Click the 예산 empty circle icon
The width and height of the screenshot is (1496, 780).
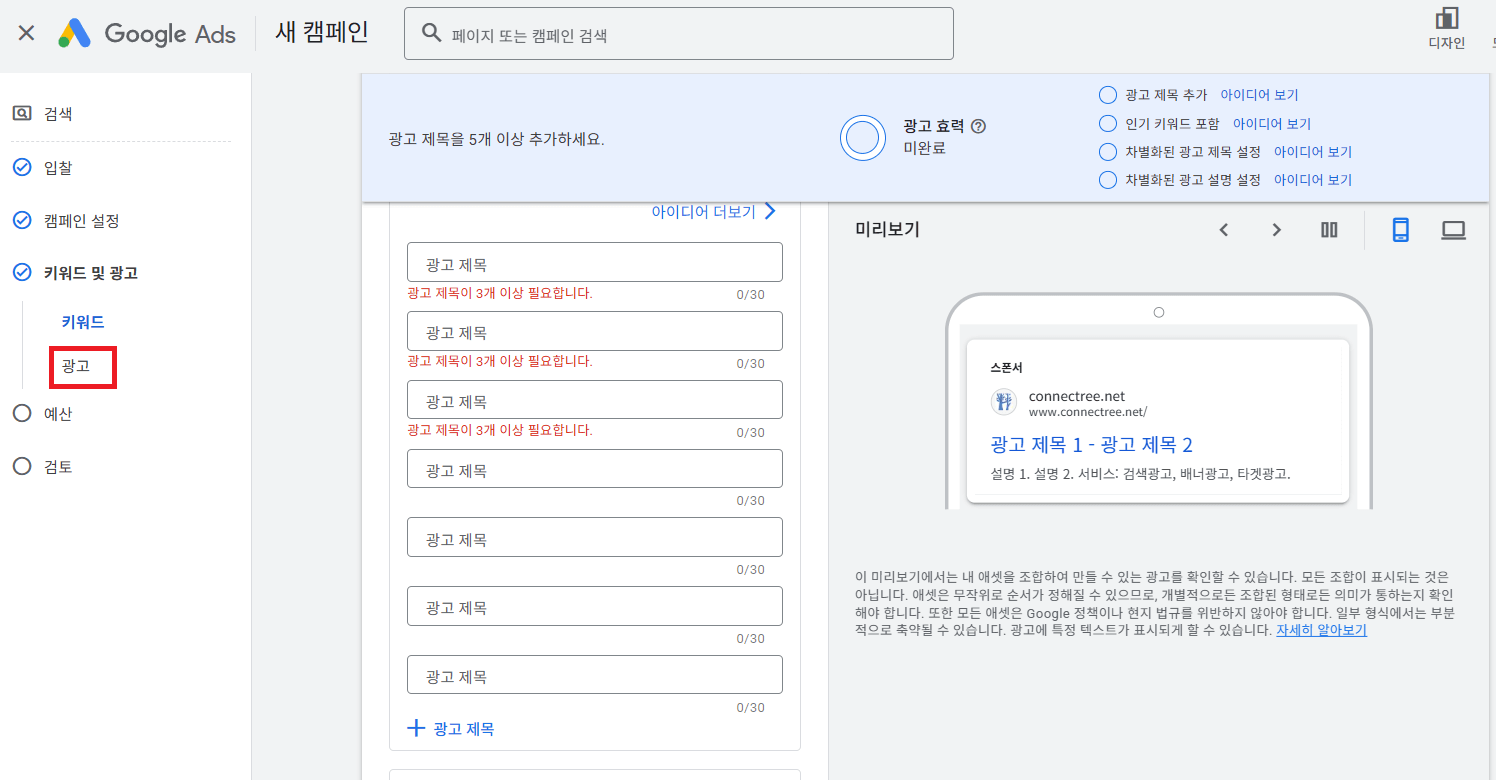click(22, 413)
